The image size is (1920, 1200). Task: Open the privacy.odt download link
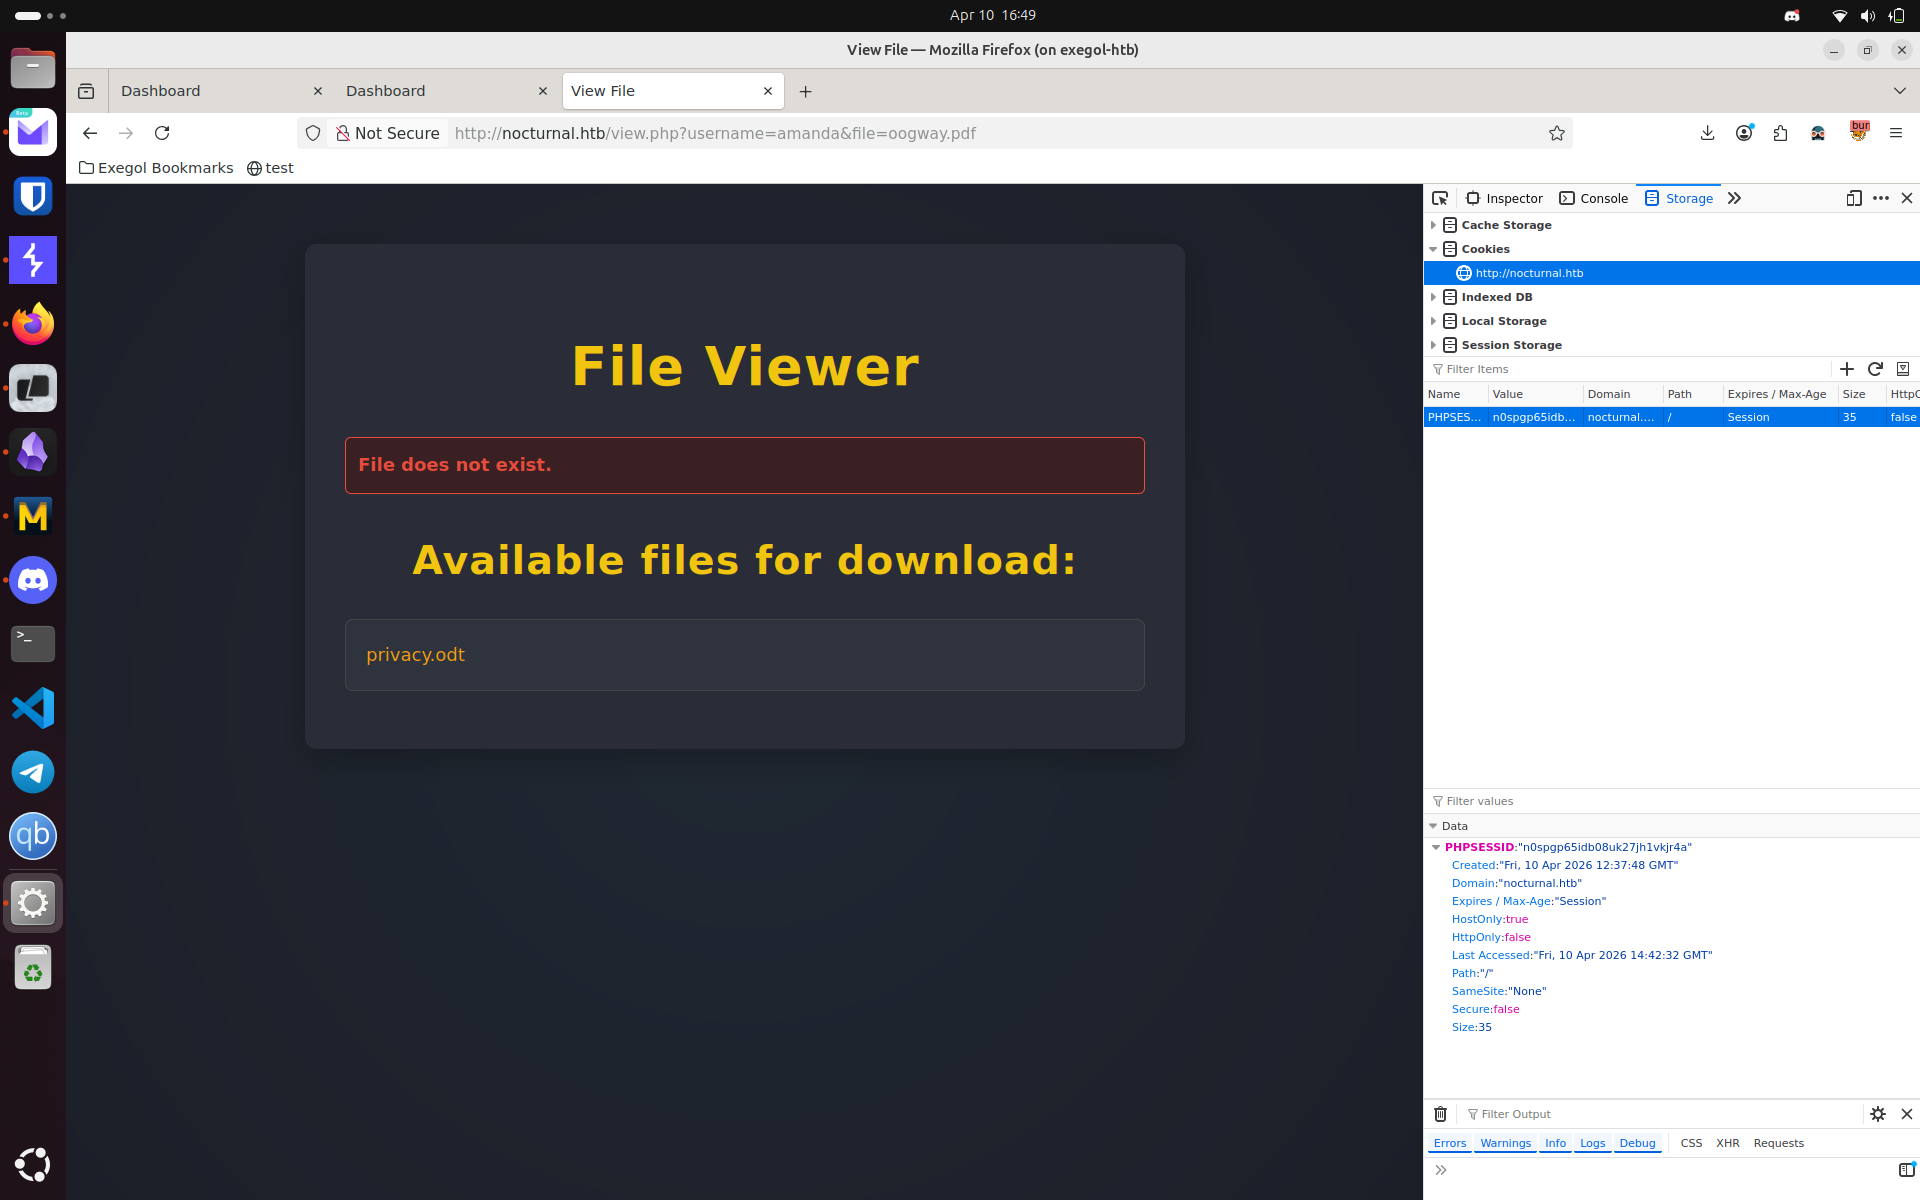tap(415, 655)
